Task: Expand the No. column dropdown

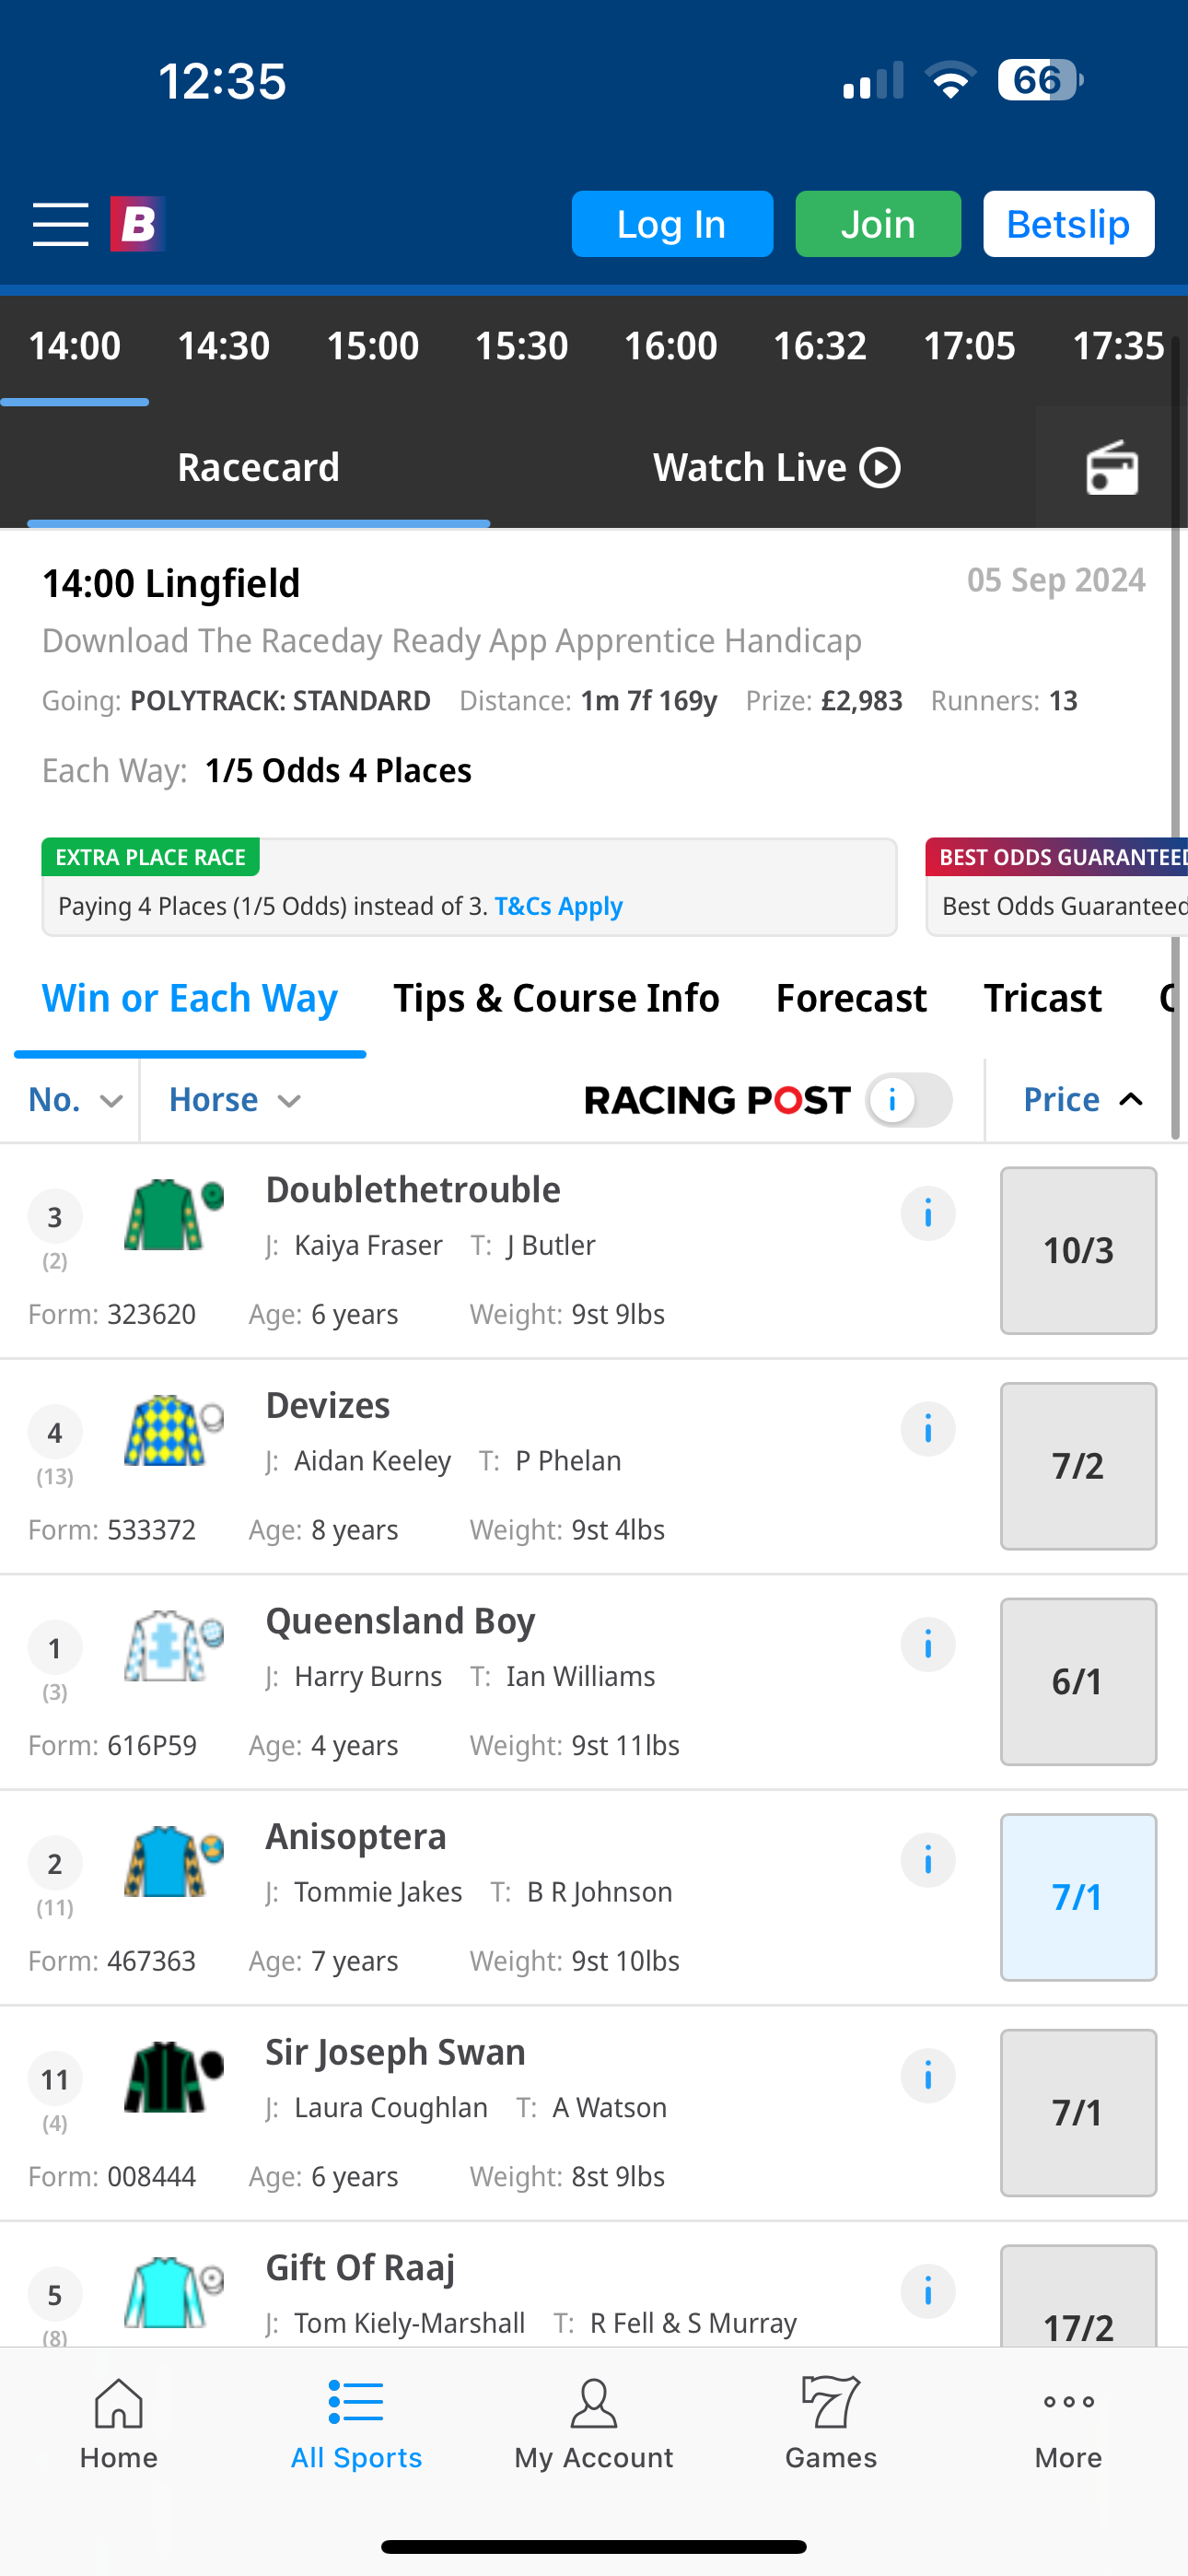Action: (x=75, y=1099)
